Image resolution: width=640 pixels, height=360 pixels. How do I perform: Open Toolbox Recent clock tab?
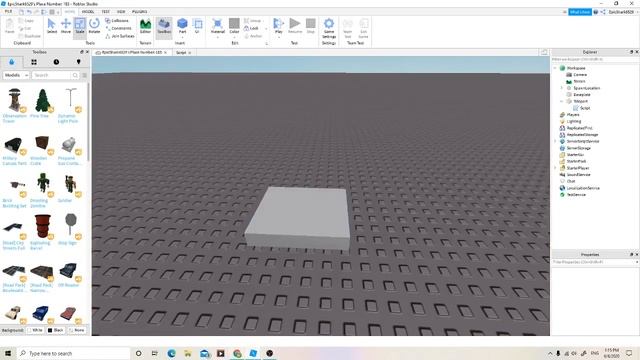56,62
